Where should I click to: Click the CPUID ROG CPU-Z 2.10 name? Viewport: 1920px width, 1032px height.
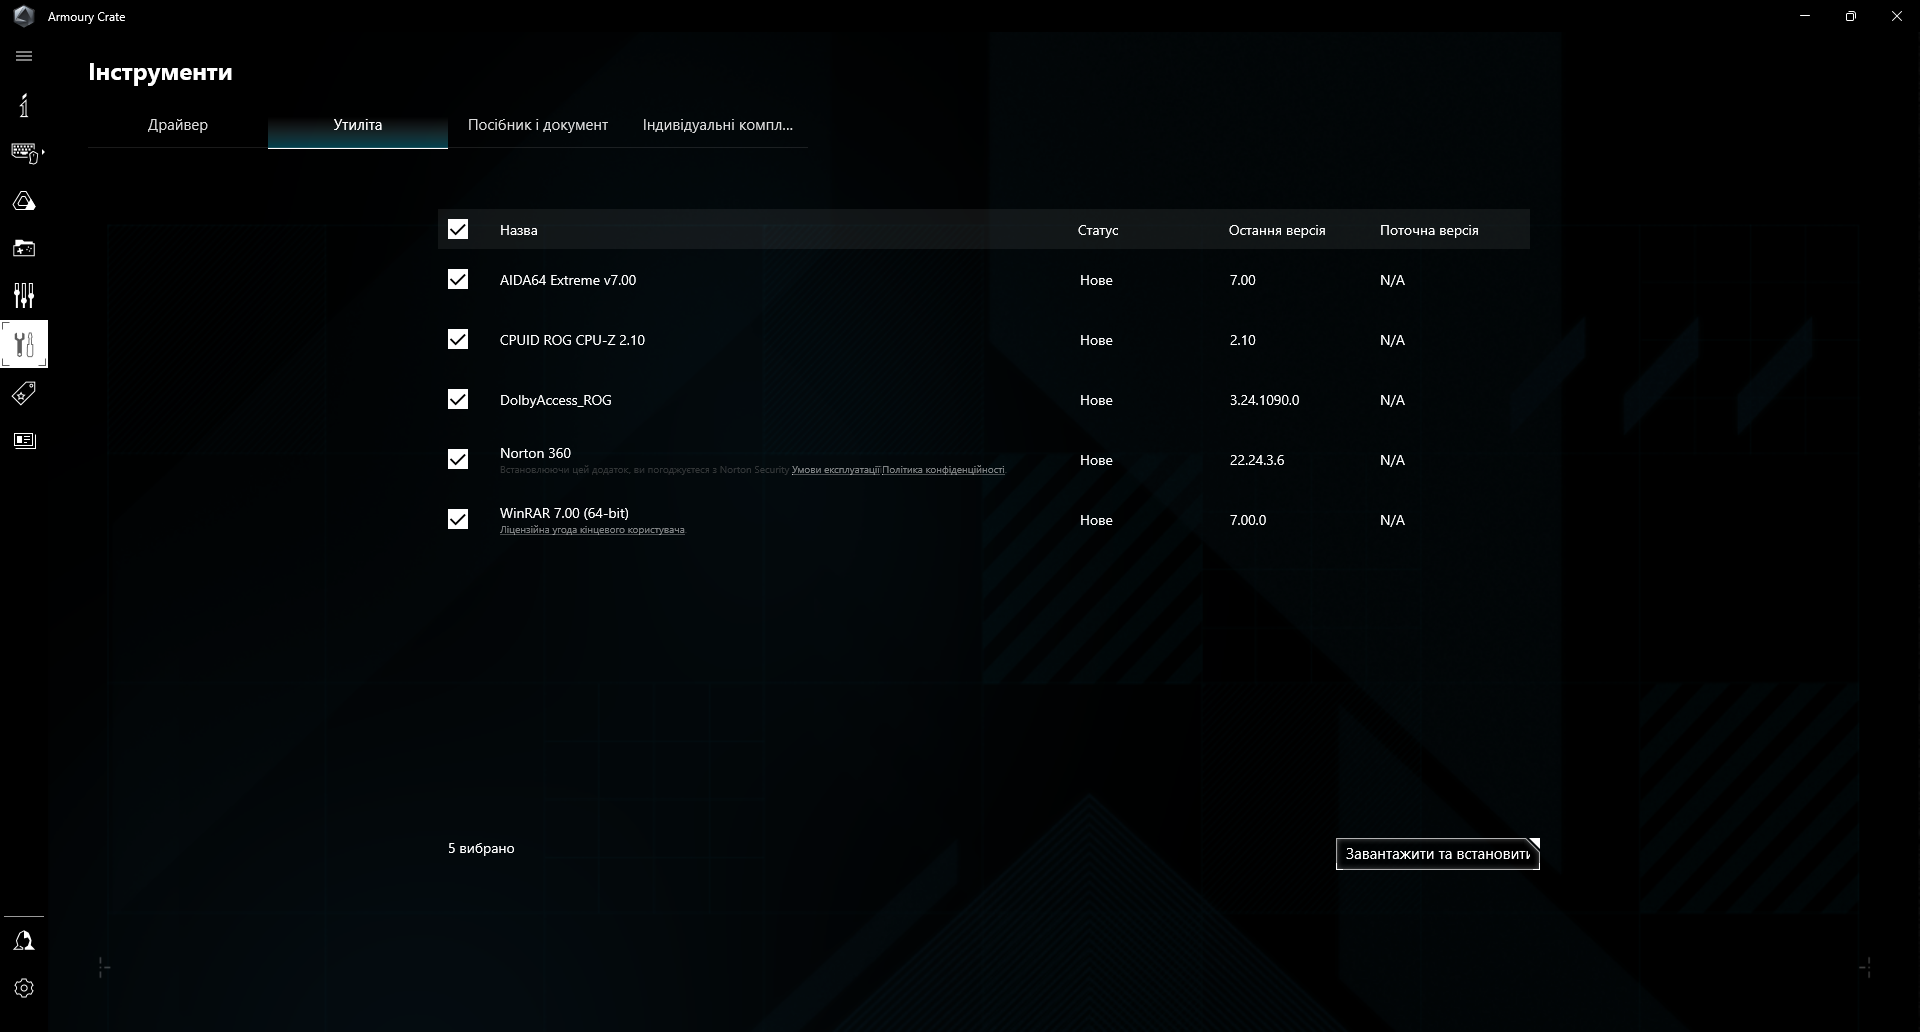[x=572, y=340]
